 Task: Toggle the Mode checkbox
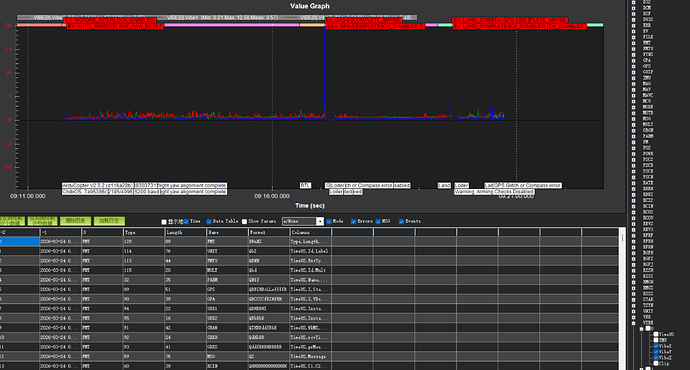point(329,221)
